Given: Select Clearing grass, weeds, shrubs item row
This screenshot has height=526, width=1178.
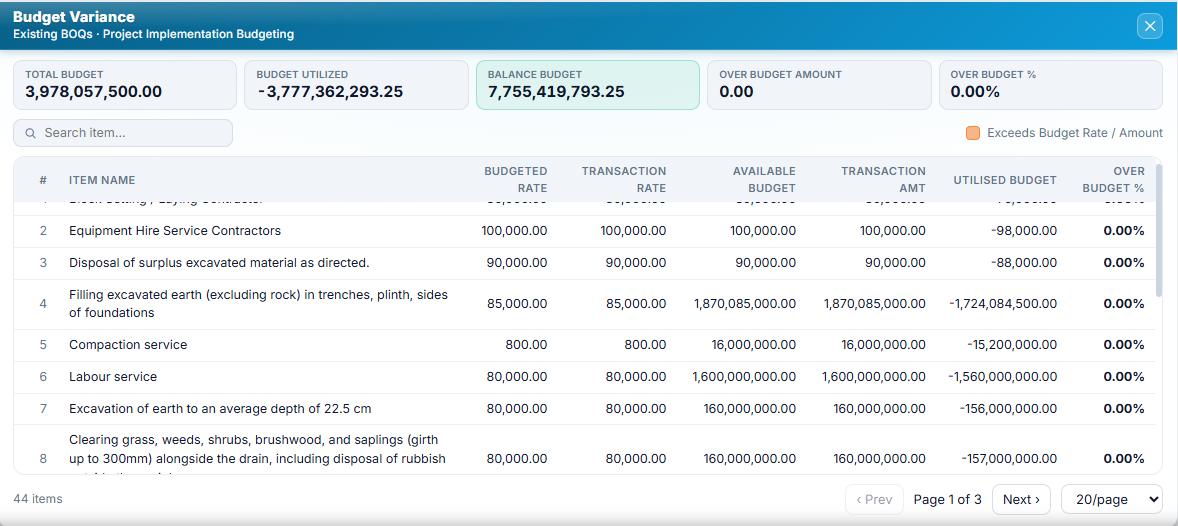Looking at the screenshot, I should 584,450.
